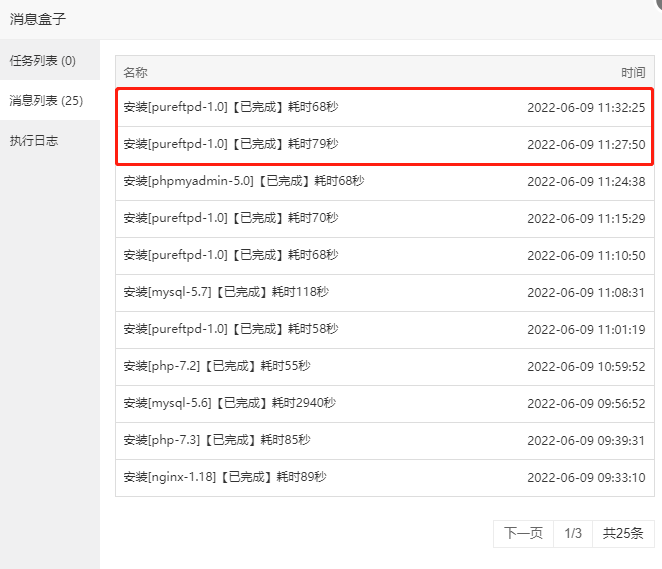Open the 安装[mysql-5.7] 耗时118秒 message
Screen dimensions: 662x569
coord(385,293)
